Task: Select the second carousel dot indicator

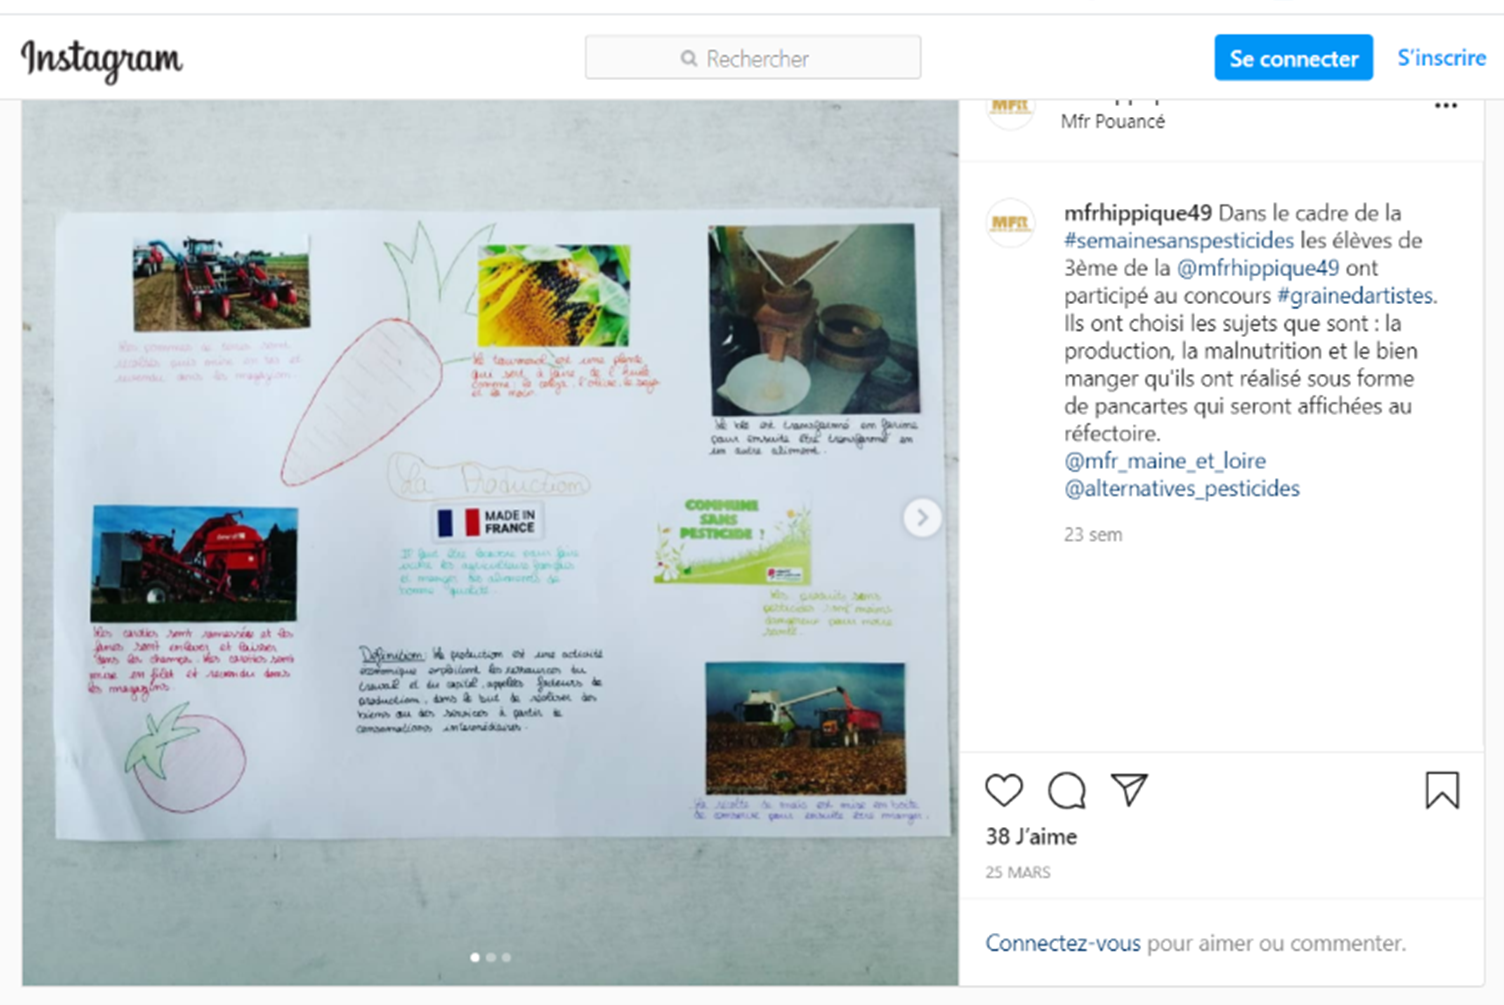Action: pyautogui.click(x=491, y=957)
